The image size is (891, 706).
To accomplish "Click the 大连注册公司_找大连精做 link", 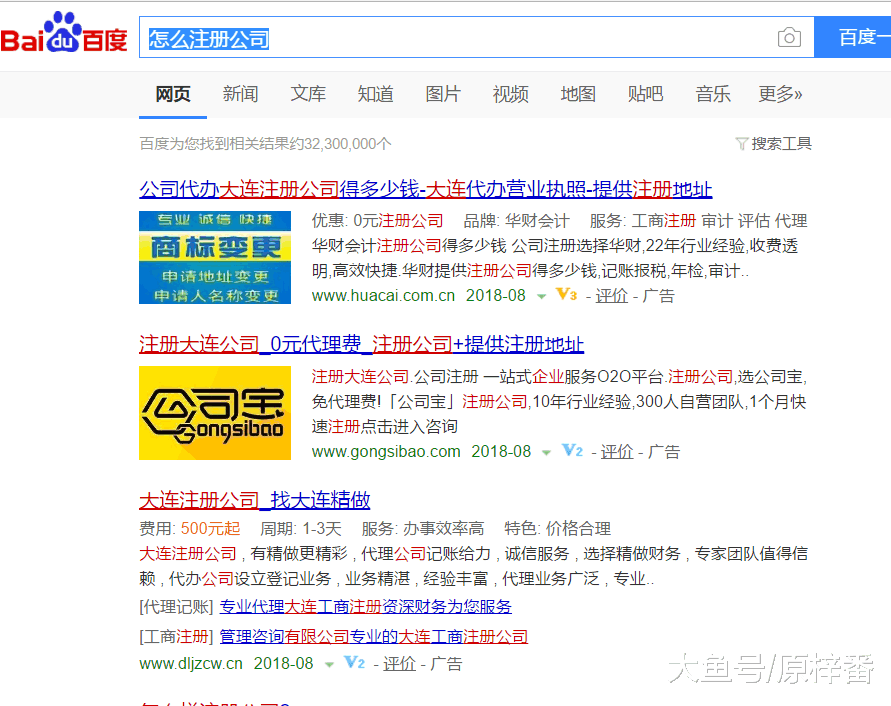I will click(x=254, y=499).
